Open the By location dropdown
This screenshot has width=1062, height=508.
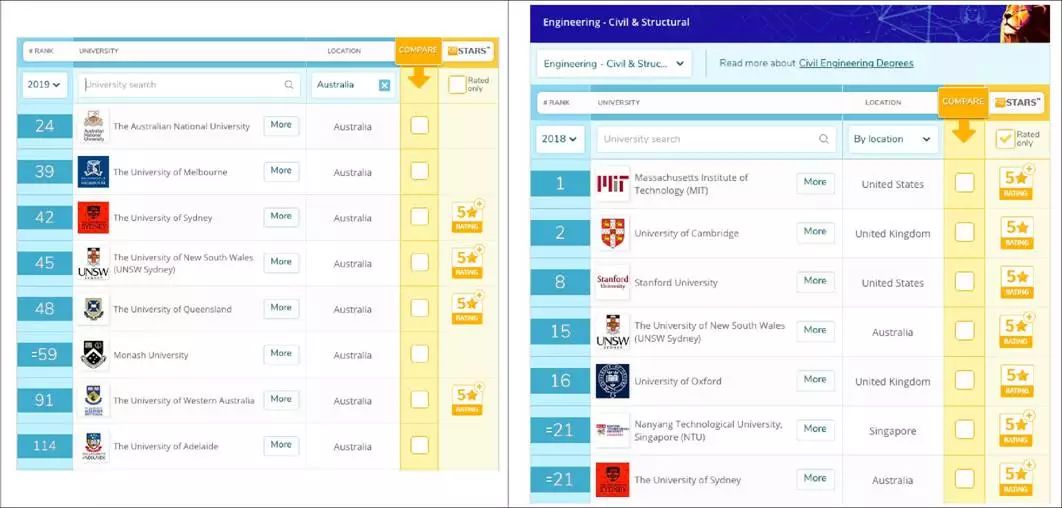893,139
